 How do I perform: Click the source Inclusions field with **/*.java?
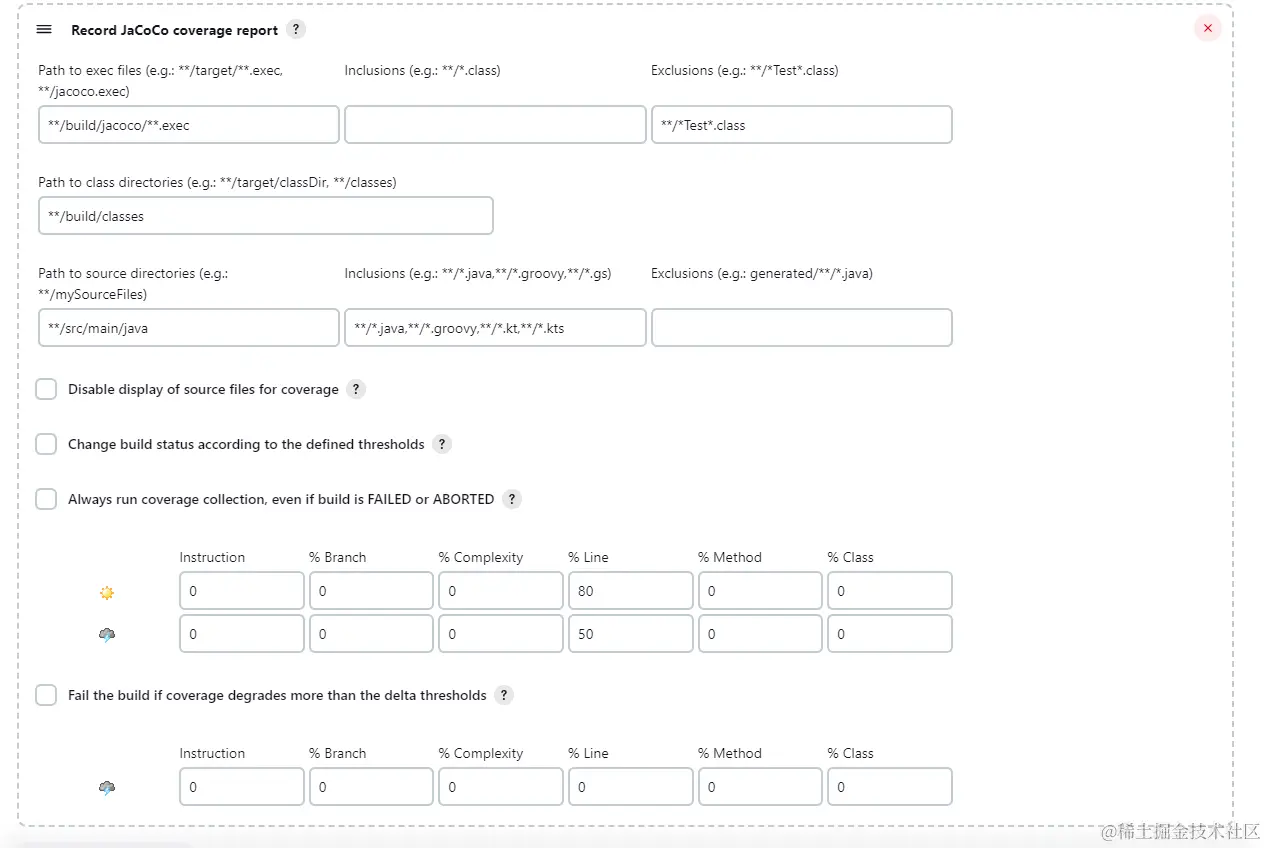tap(495, 328)
